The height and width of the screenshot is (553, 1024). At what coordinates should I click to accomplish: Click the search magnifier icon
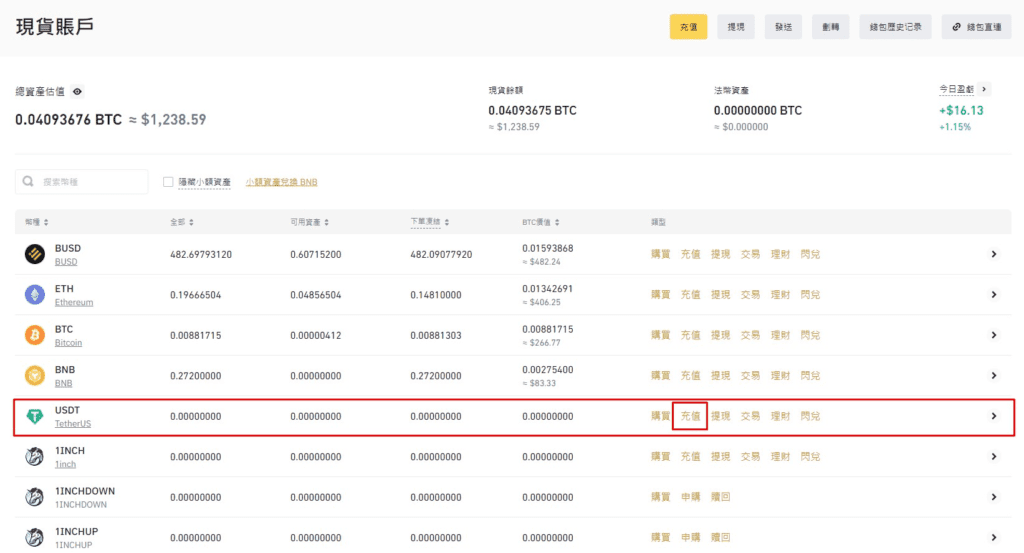tap(28, 182)
